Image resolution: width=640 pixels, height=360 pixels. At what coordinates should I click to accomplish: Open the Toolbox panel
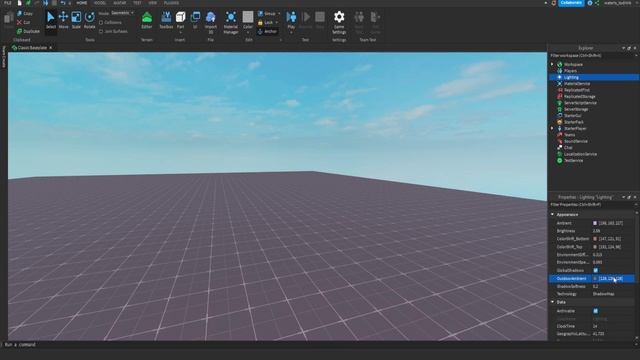166,20
